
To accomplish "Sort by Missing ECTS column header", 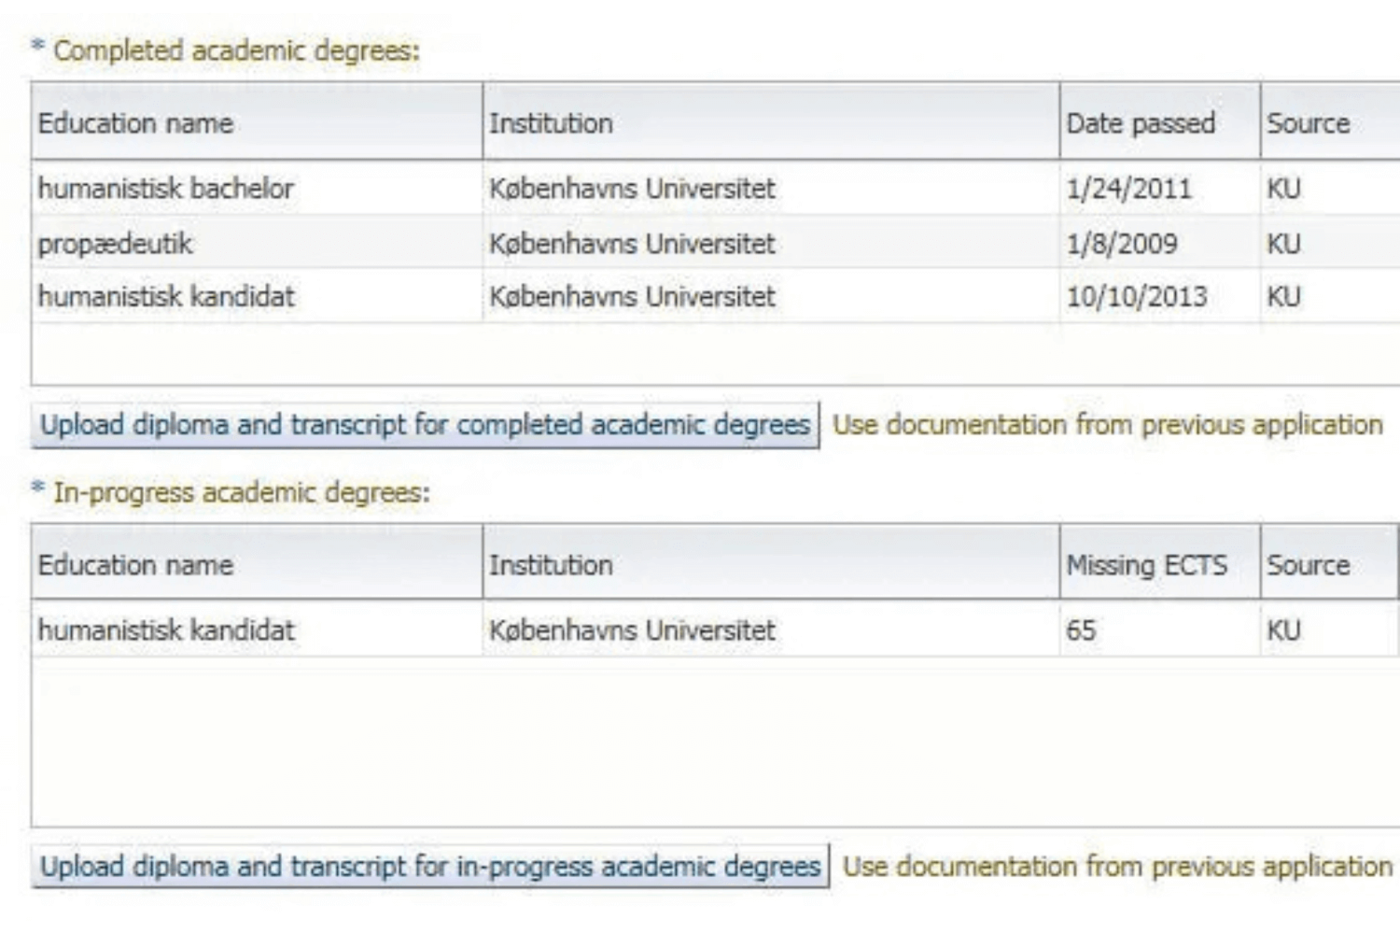I will [x=1160, y=564].
